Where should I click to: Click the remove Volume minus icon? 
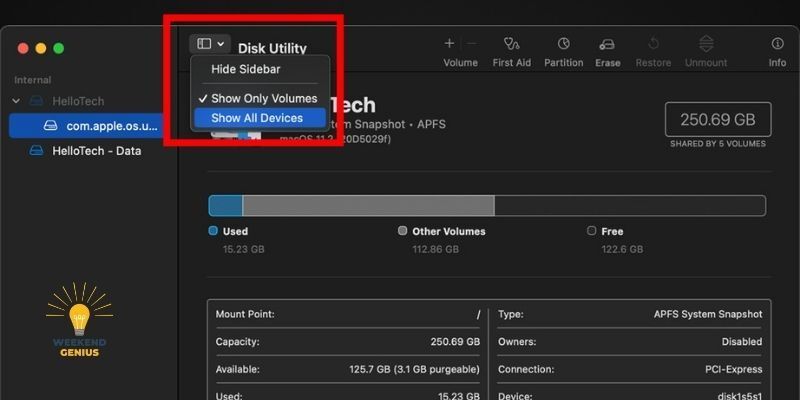(x=472, y=44)
